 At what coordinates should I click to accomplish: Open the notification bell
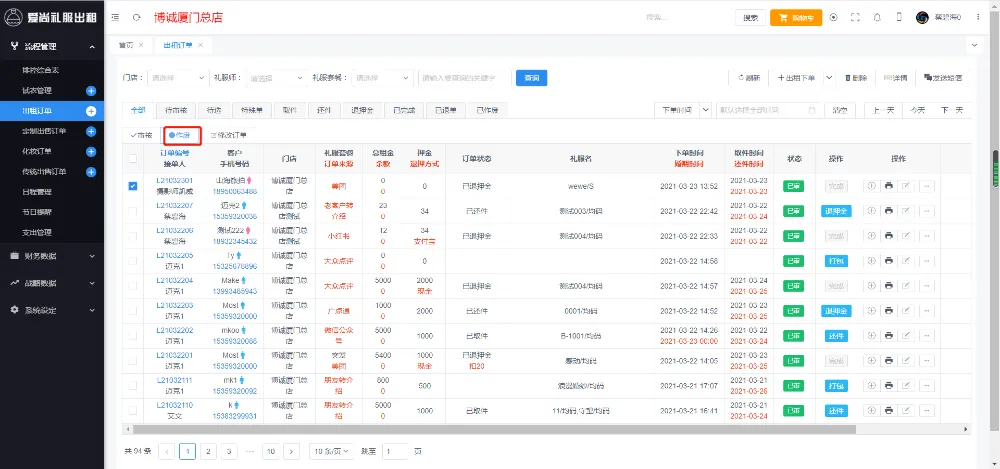[x=877, y=17]
